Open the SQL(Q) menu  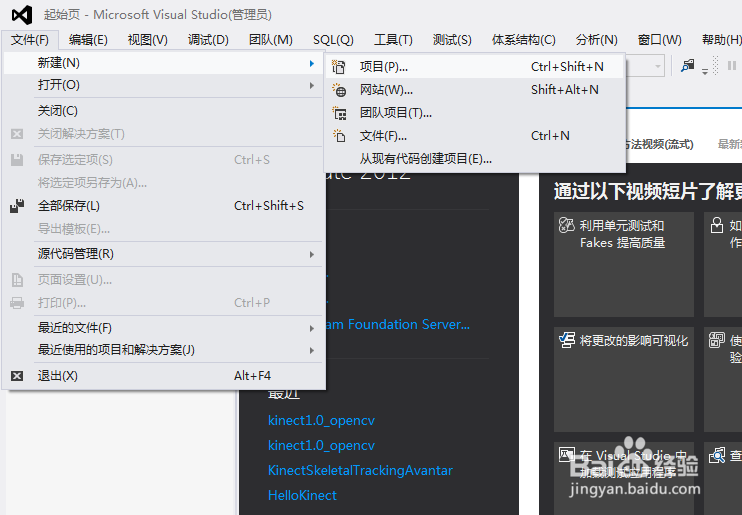pyautogui.click(x=333, y=40)
